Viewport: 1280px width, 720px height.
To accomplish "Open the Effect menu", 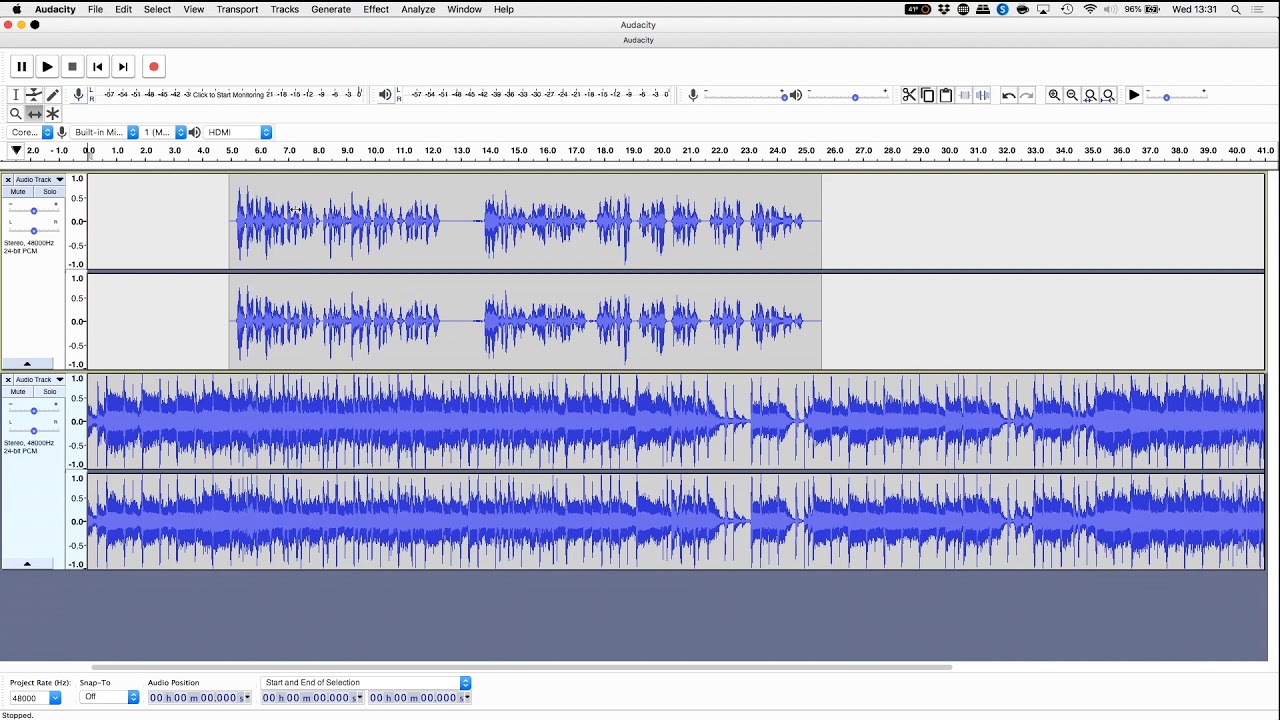I will (376, 9).
